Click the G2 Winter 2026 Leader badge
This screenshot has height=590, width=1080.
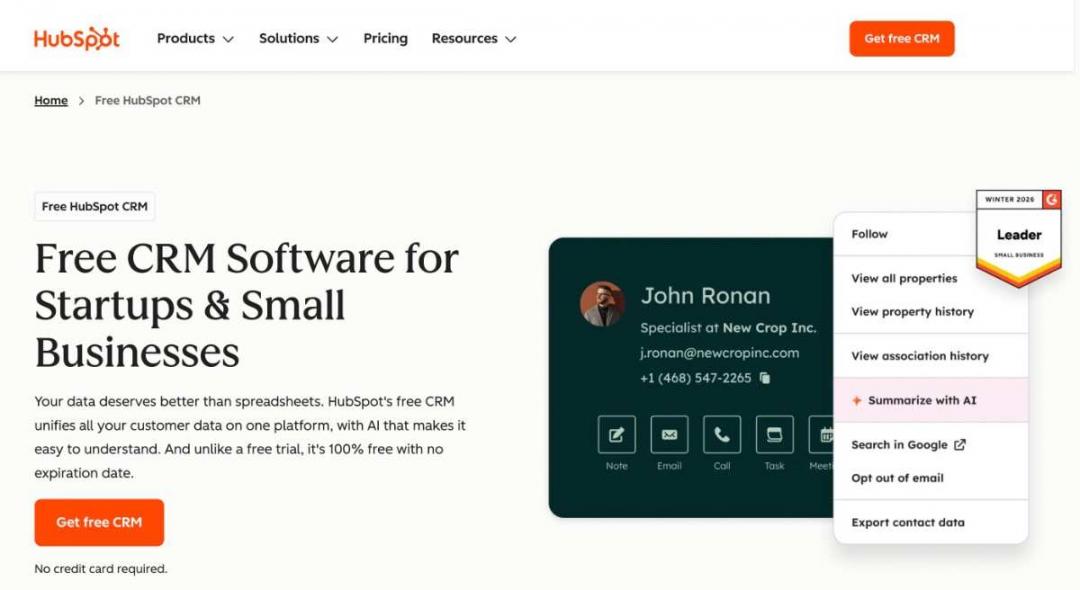1019,238
